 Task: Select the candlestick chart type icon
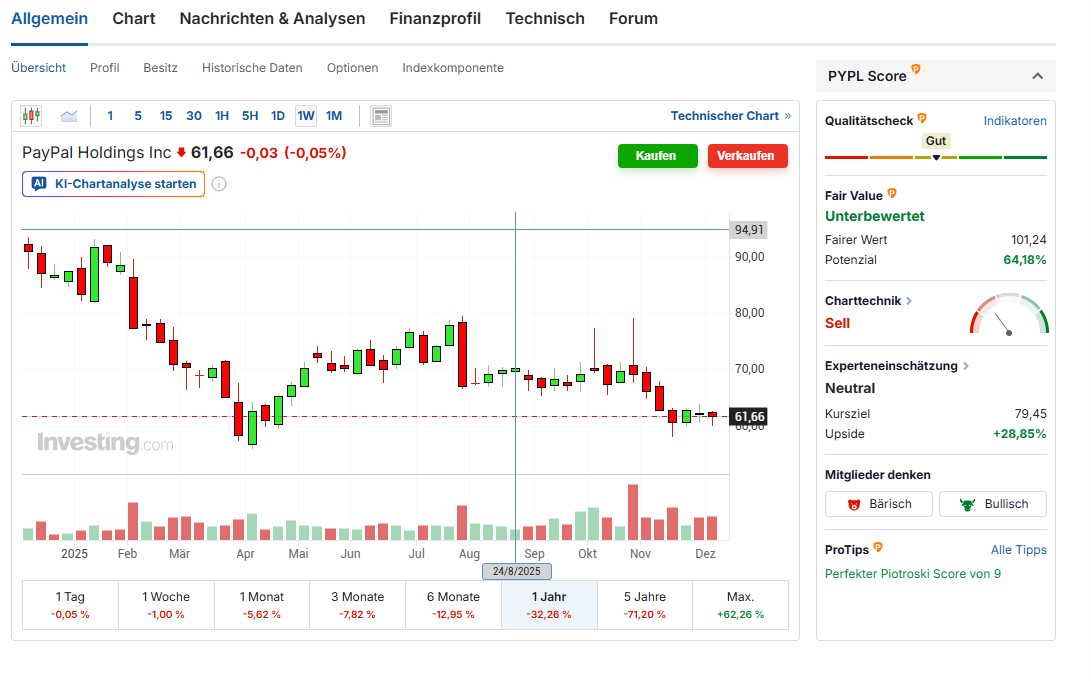[x=31, y=116]
